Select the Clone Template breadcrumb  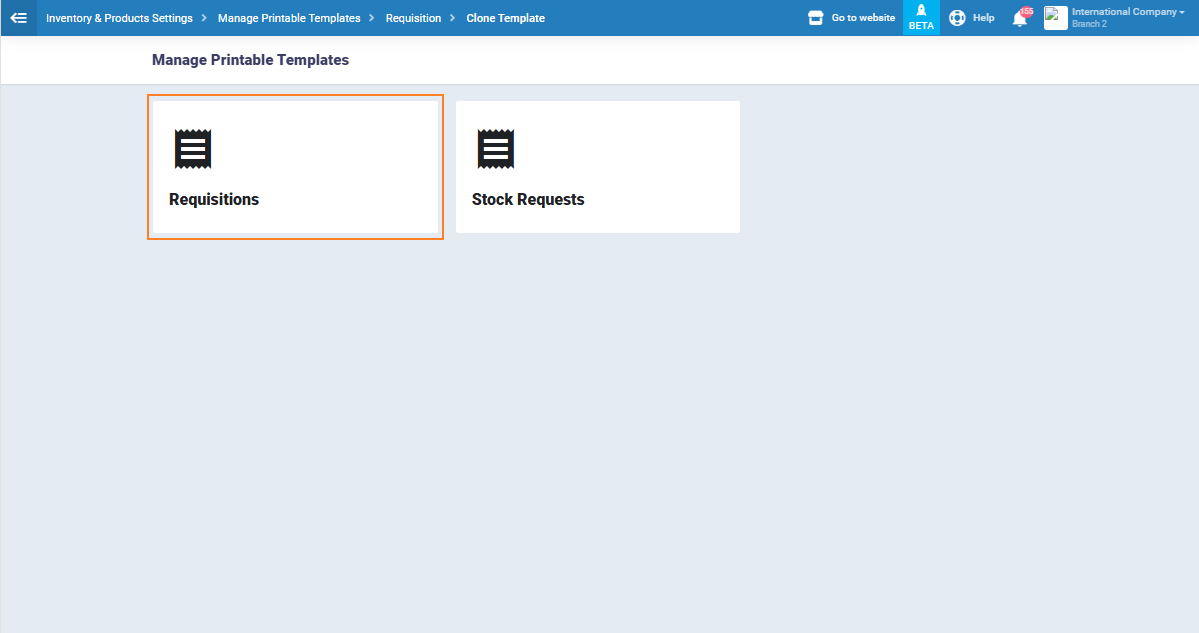[505, 18]
